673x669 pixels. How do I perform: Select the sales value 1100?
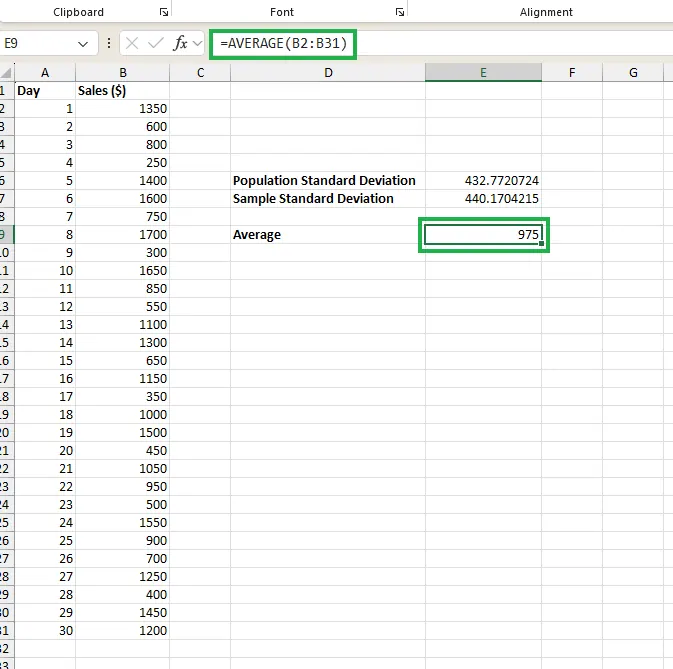(123, 325)
